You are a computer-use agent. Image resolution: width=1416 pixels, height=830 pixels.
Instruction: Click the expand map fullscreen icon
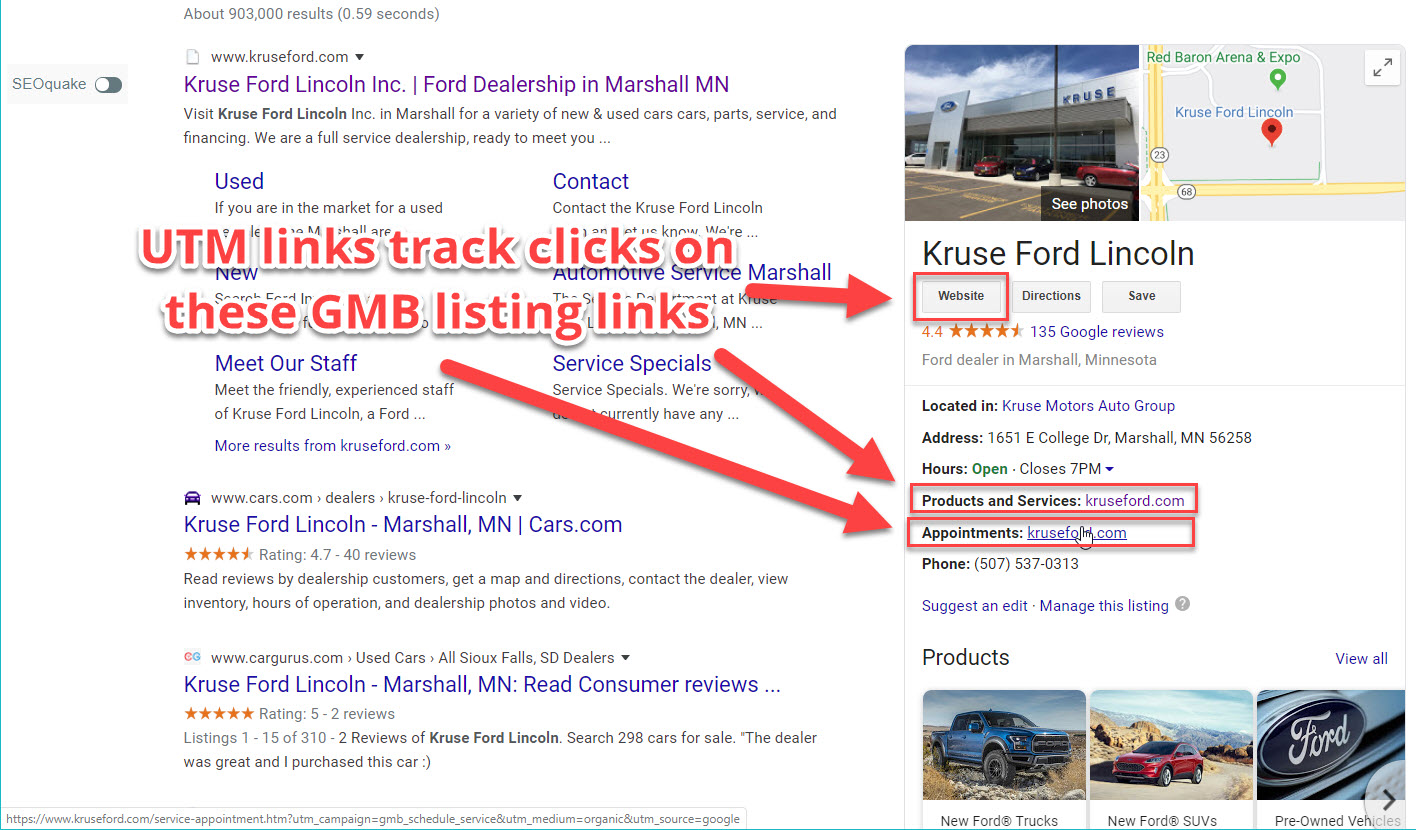[1383, 67]
